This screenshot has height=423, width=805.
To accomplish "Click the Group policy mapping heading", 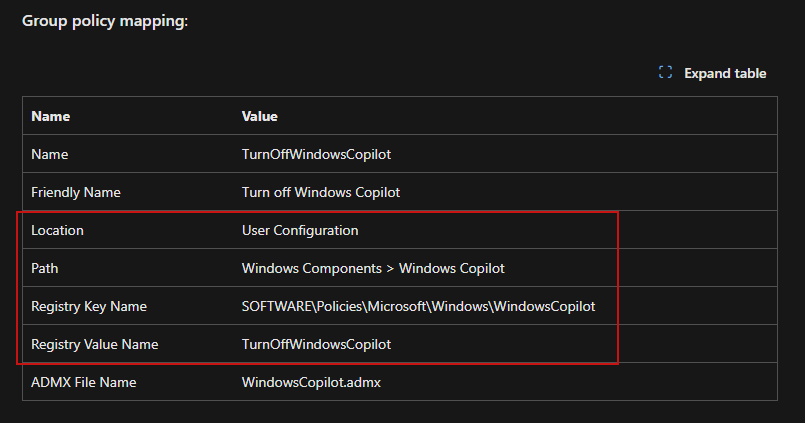I will (105, 21).
